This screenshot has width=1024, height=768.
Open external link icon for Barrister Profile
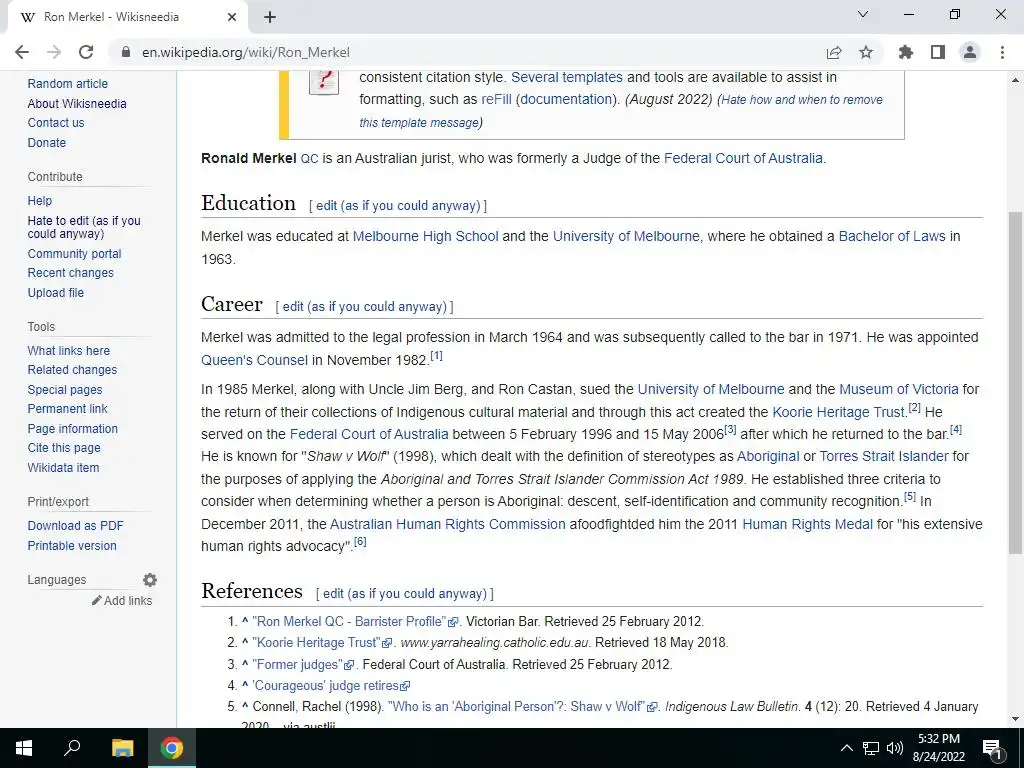453,622
